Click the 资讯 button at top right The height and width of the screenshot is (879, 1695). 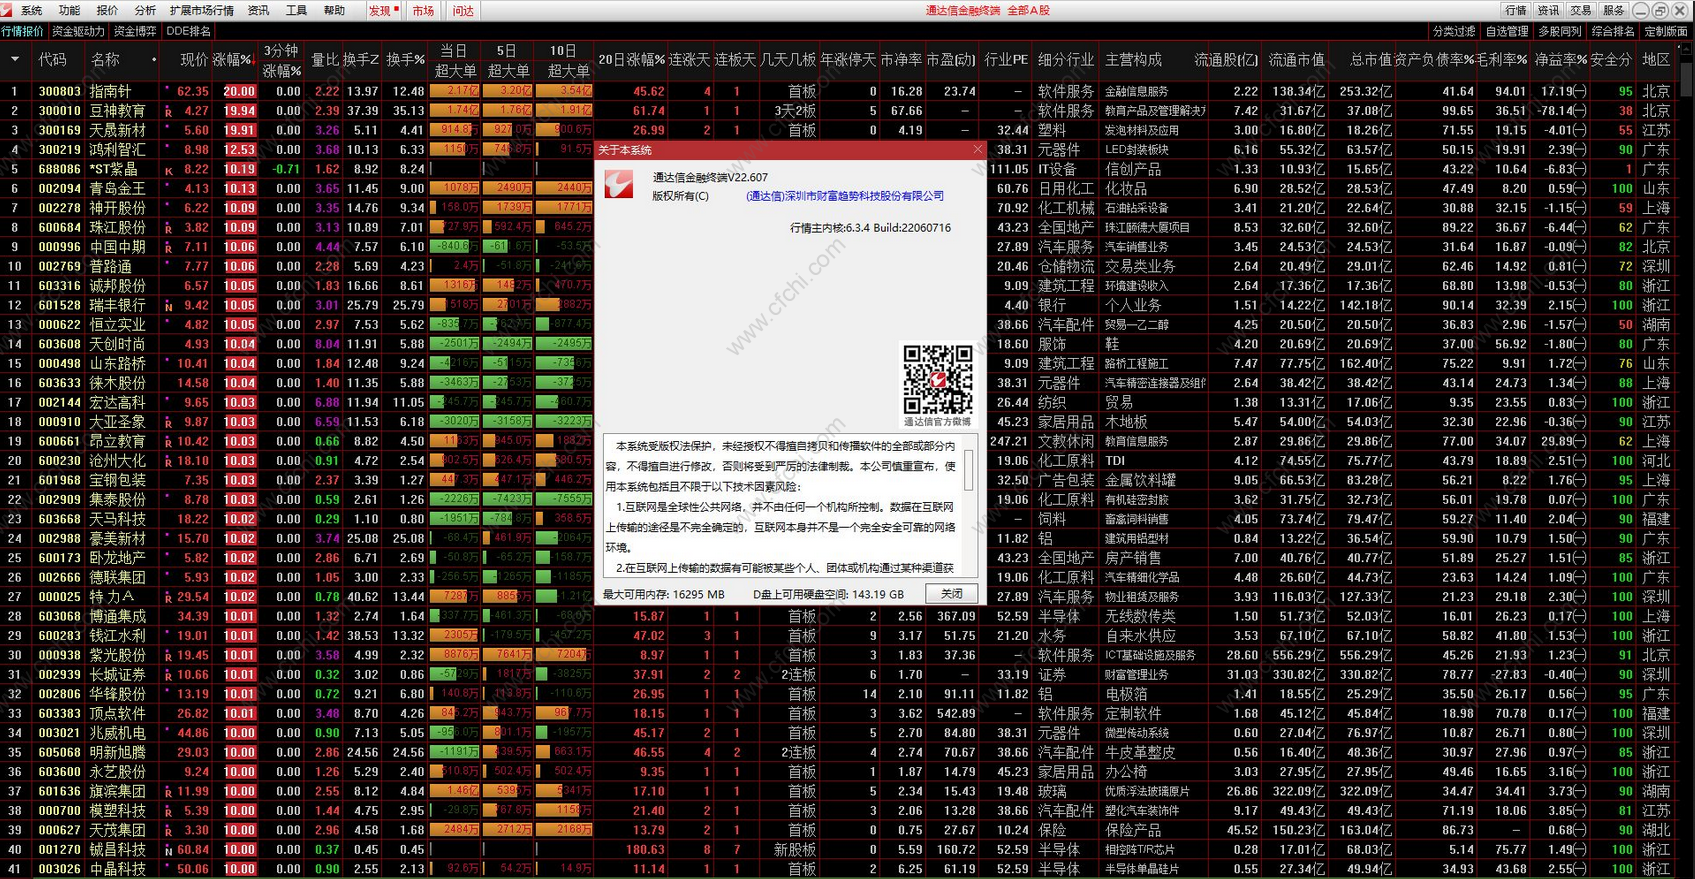[x=1548, y=10]
